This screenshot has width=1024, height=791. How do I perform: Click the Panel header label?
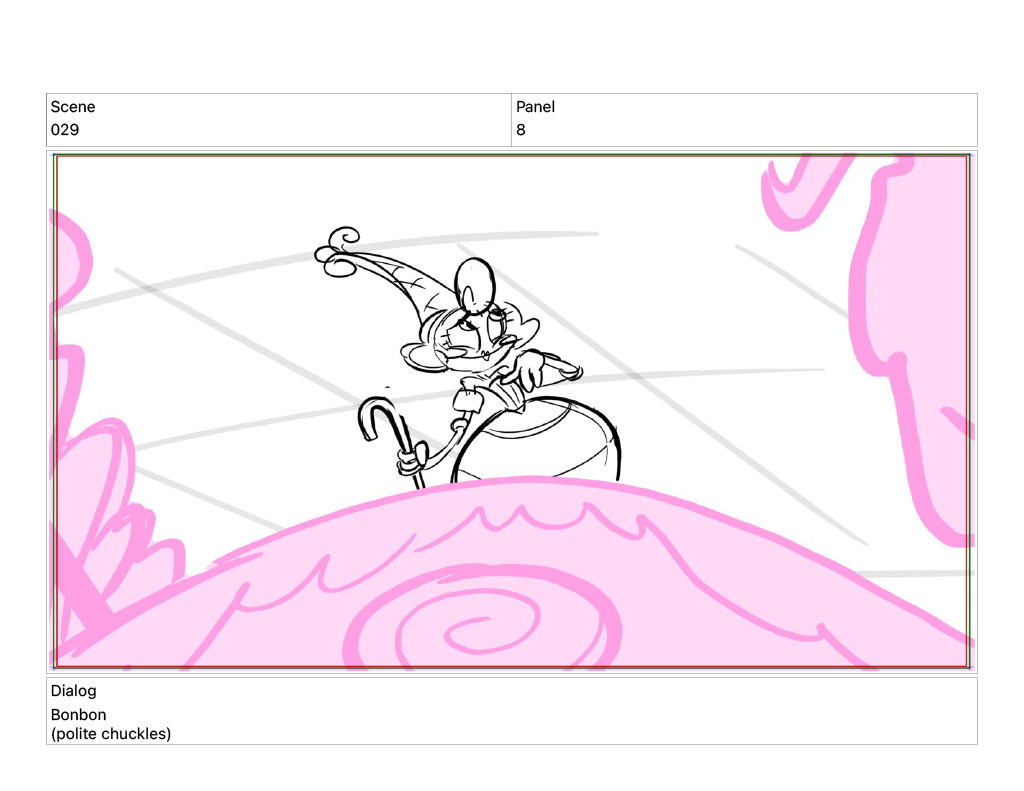pos(535,107)
